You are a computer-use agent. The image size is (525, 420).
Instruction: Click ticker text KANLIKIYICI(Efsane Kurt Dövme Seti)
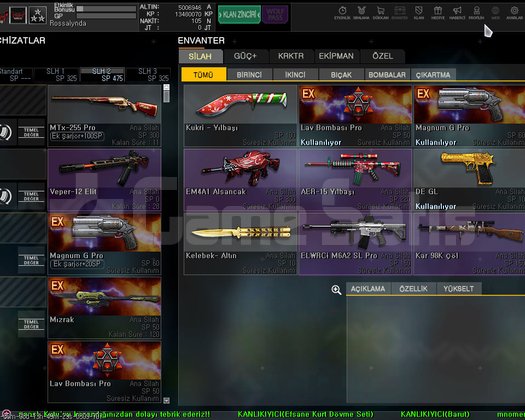tap(305, 415)
